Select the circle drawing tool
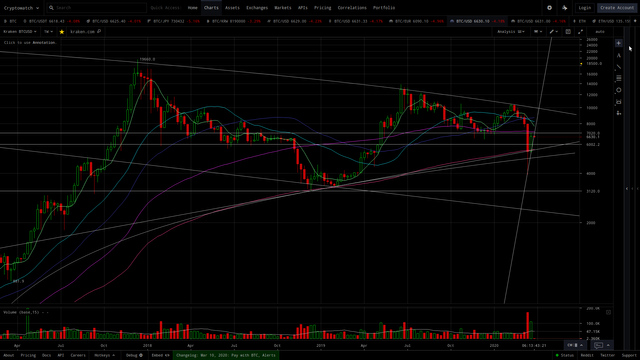Image resolution: width=640 pixels, height=360 pixels. point(619,90)
